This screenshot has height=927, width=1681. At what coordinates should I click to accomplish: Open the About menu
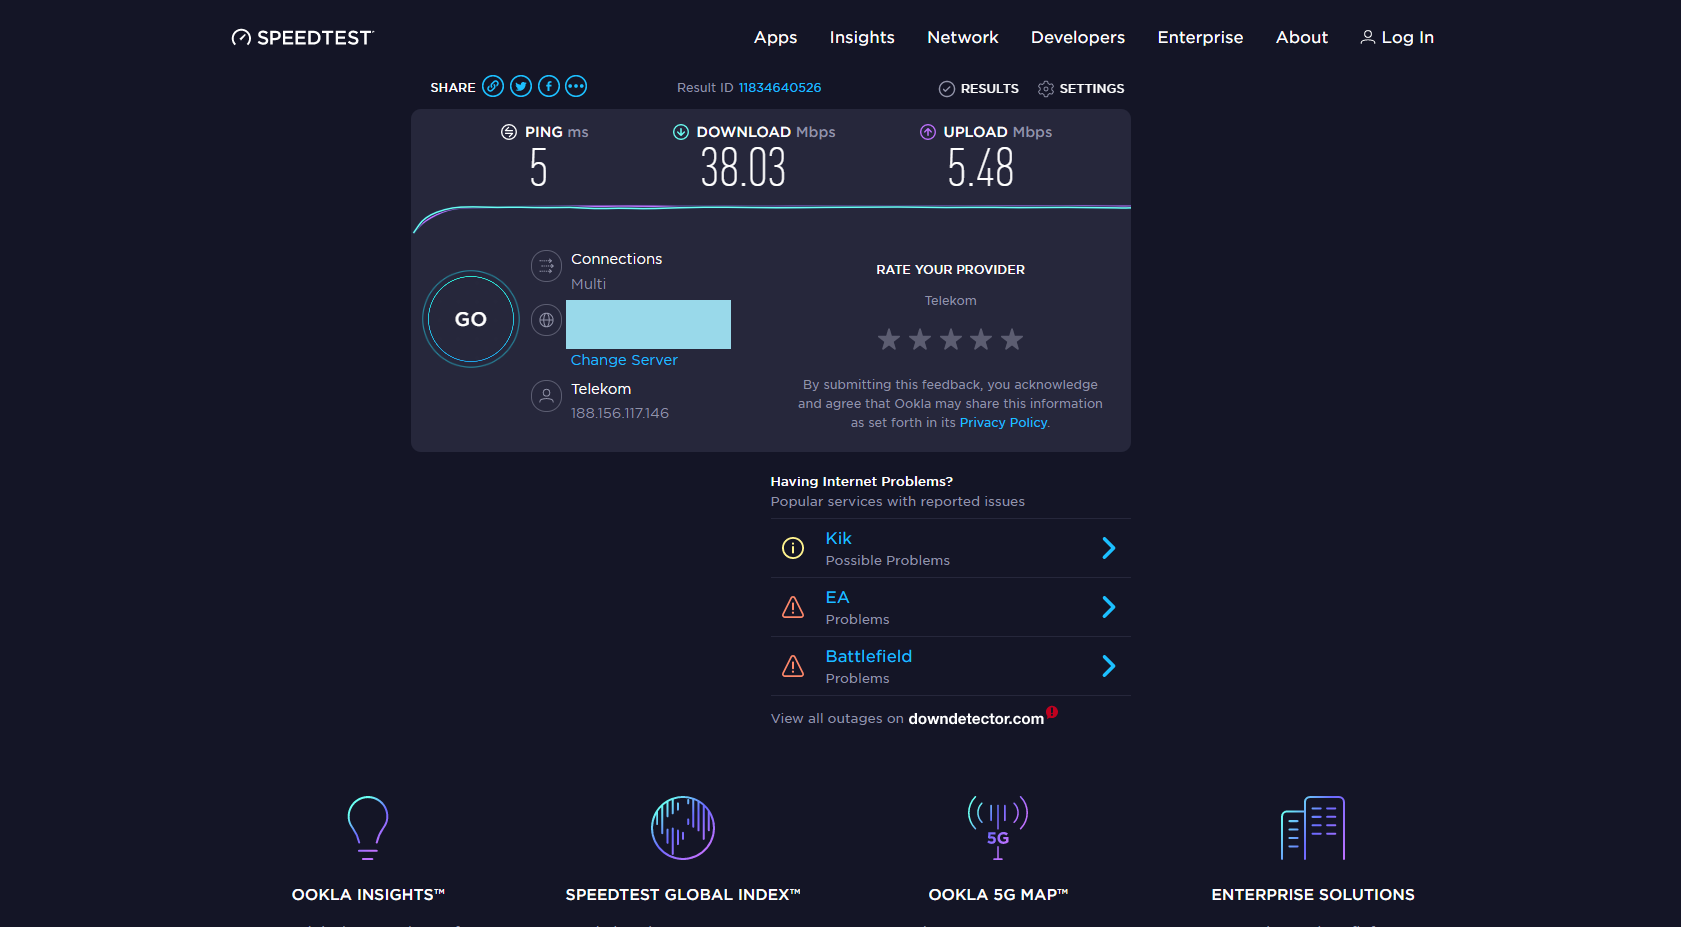1302,37
